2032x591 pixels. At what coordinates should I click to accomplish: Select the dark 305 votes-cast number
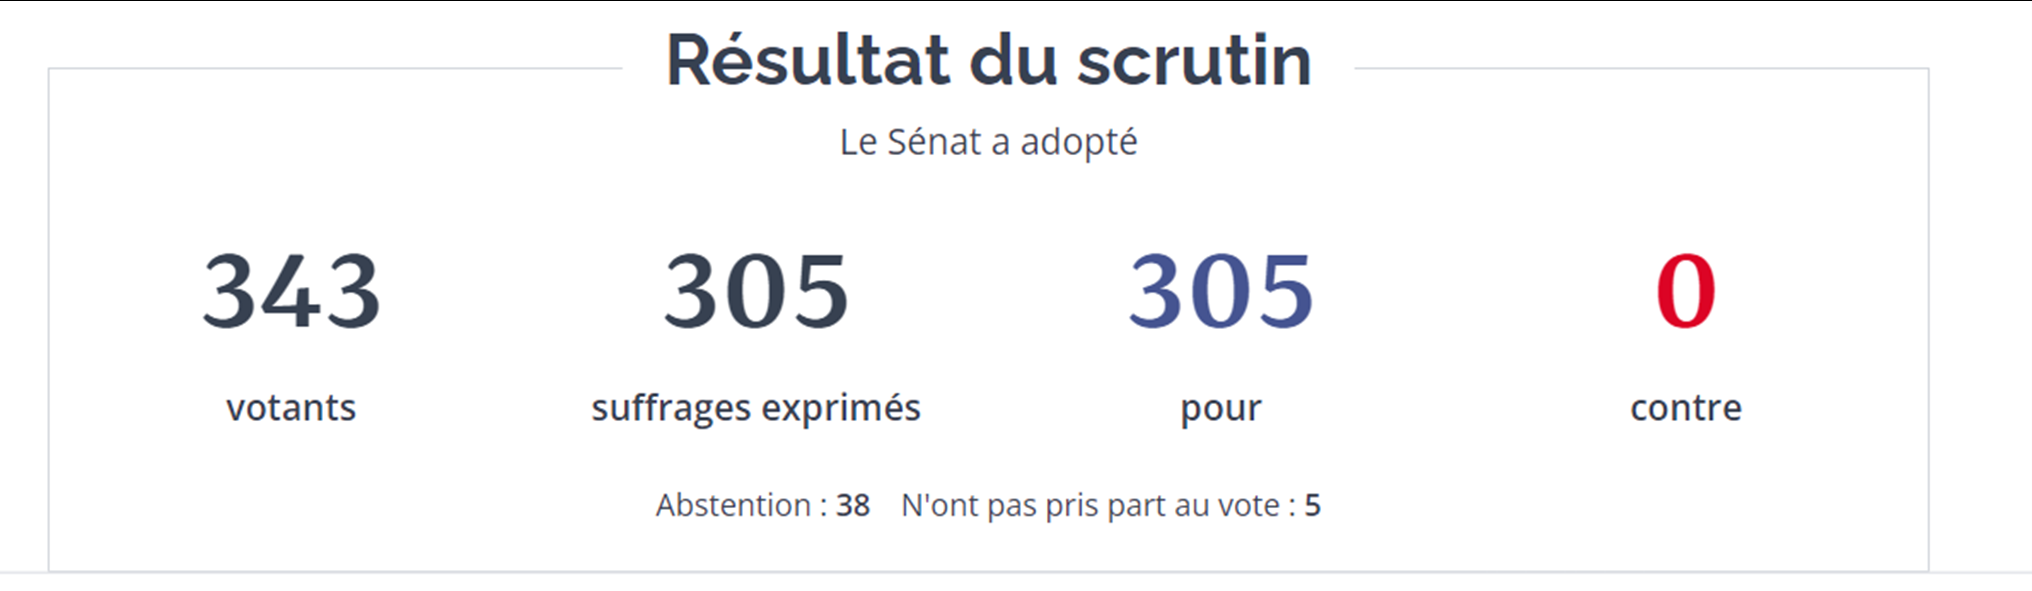(756, 291)
